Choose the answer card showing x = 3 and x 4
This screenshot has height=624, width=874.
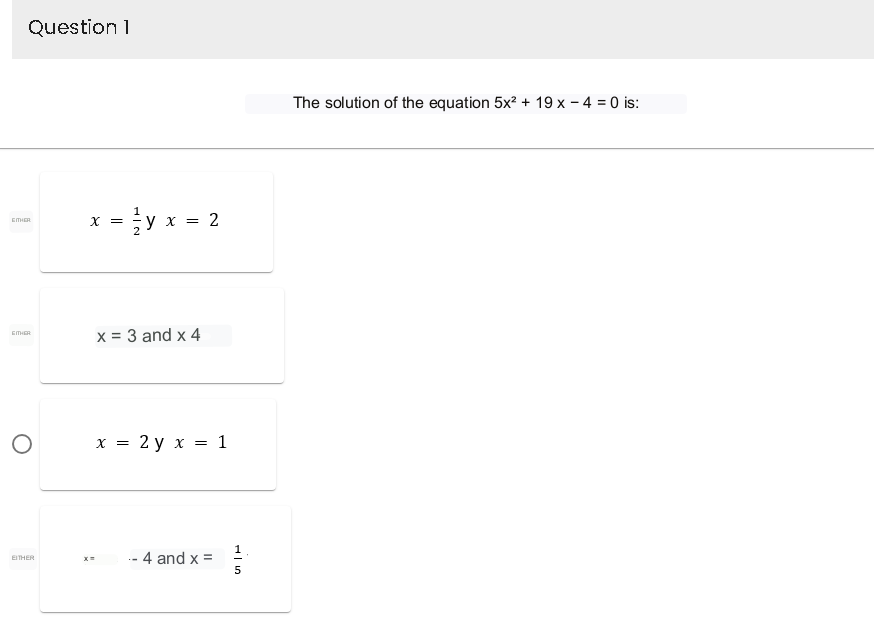click(161, 334)
